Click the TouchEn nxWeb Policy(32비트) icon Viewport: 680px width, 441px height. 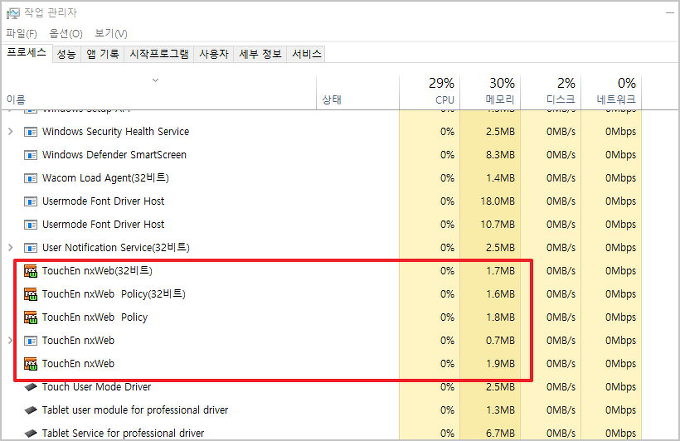tap(30, 294)
